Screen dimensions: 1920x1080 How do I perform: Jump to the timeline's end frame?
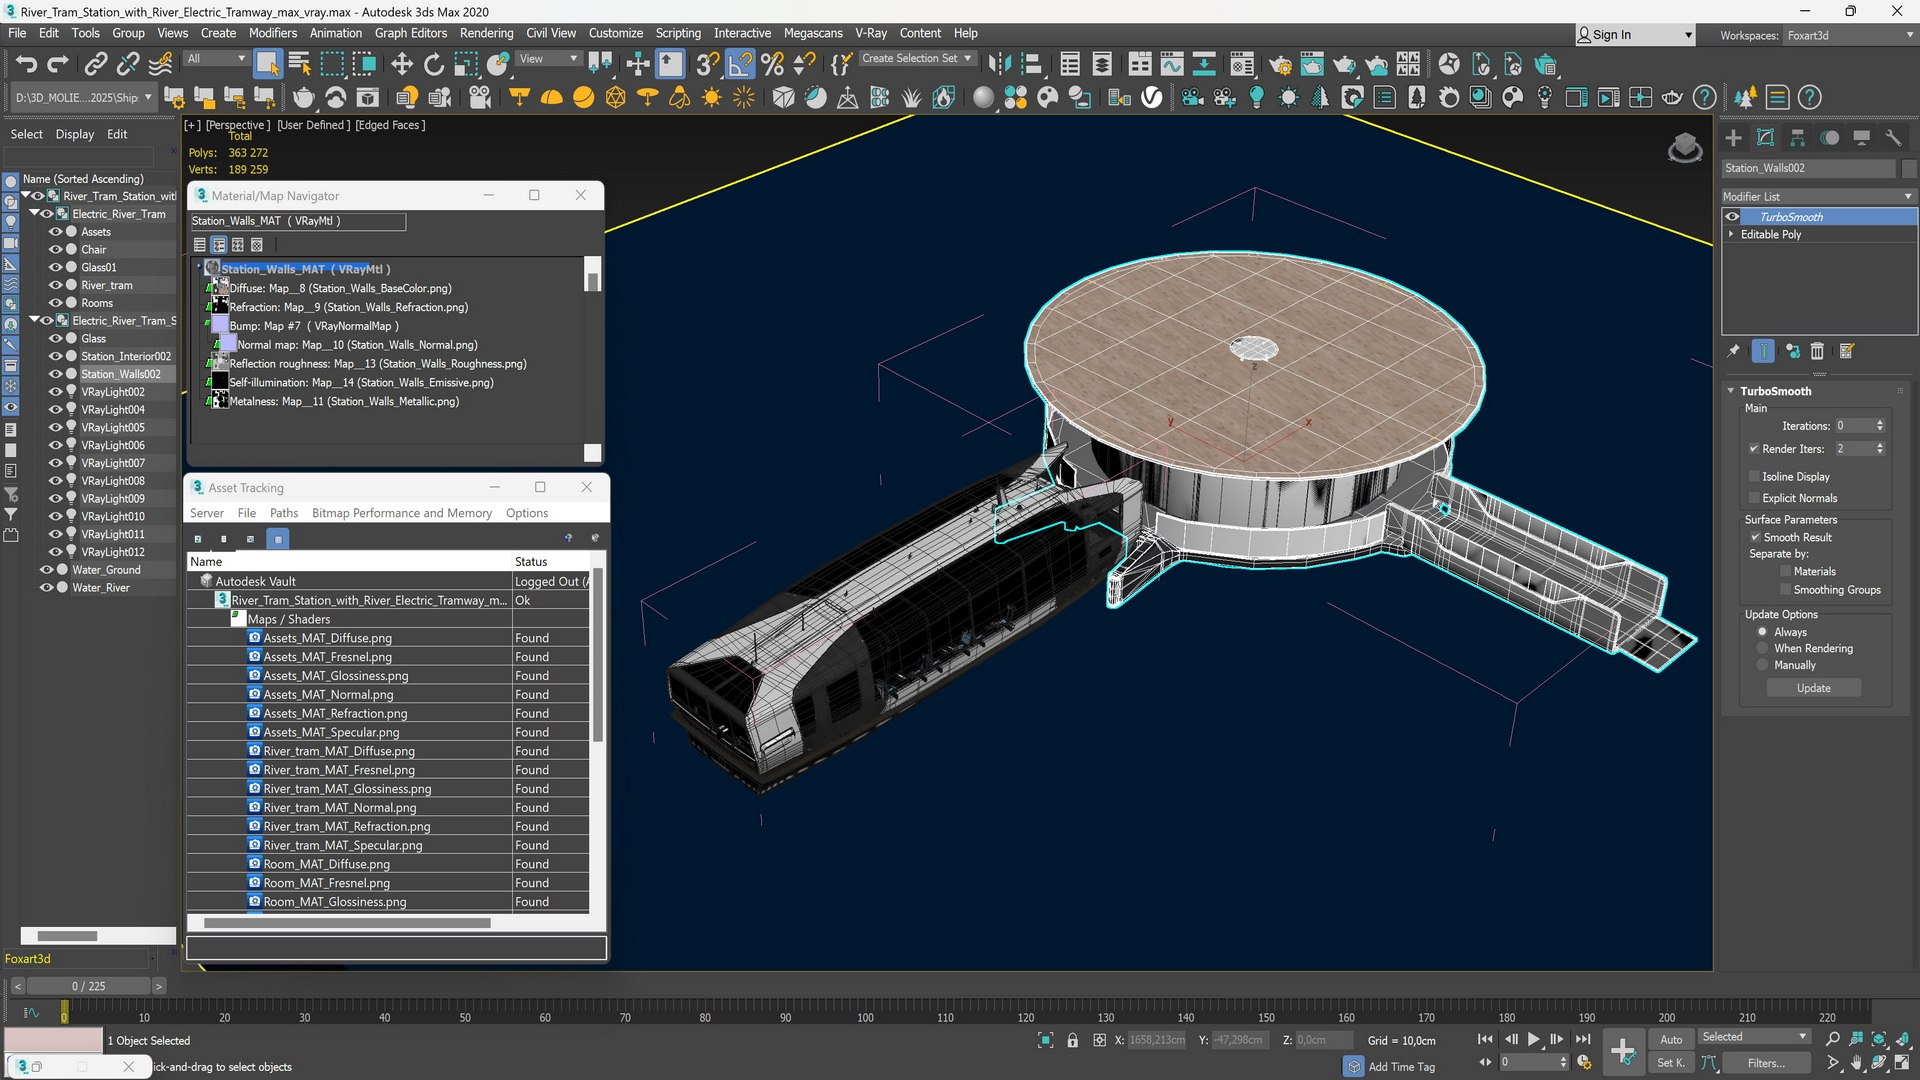coord(1583,1040)
